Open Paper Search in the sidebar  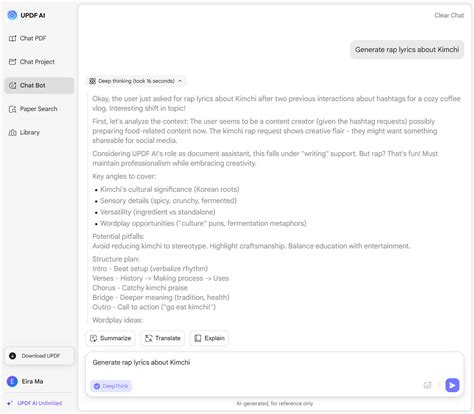point(33,109)
